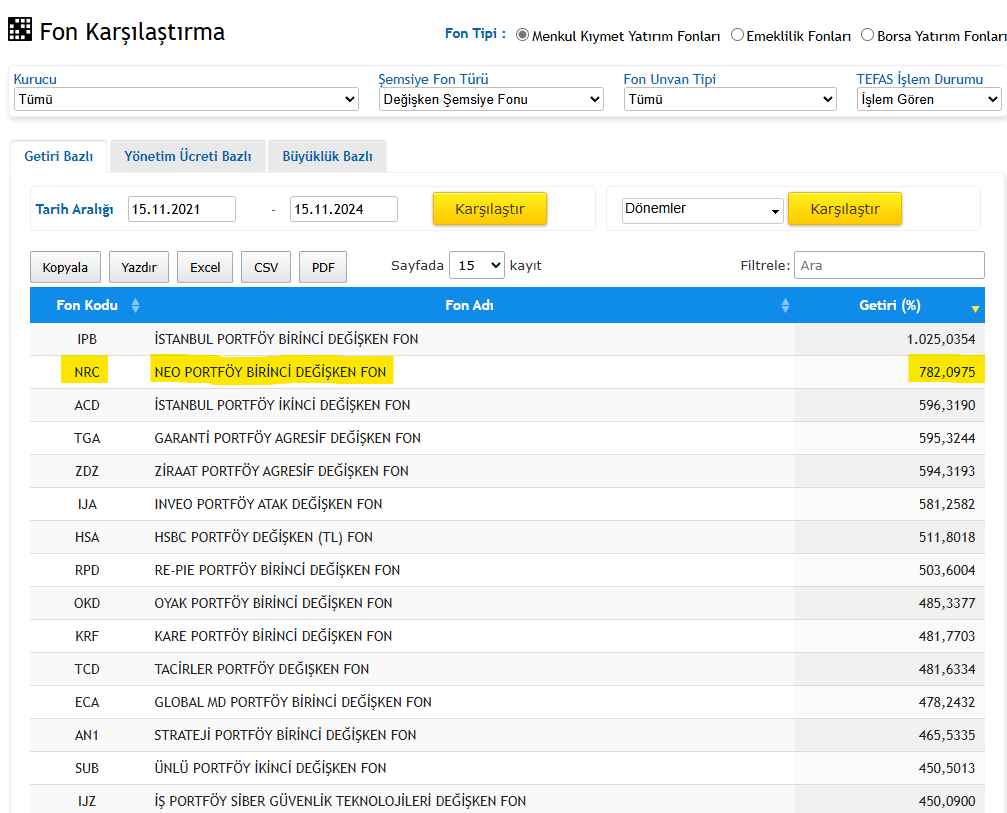Viewport: 1007px width, 813px height.
Task: Click fund code TCD
Action: click(87, 669)
